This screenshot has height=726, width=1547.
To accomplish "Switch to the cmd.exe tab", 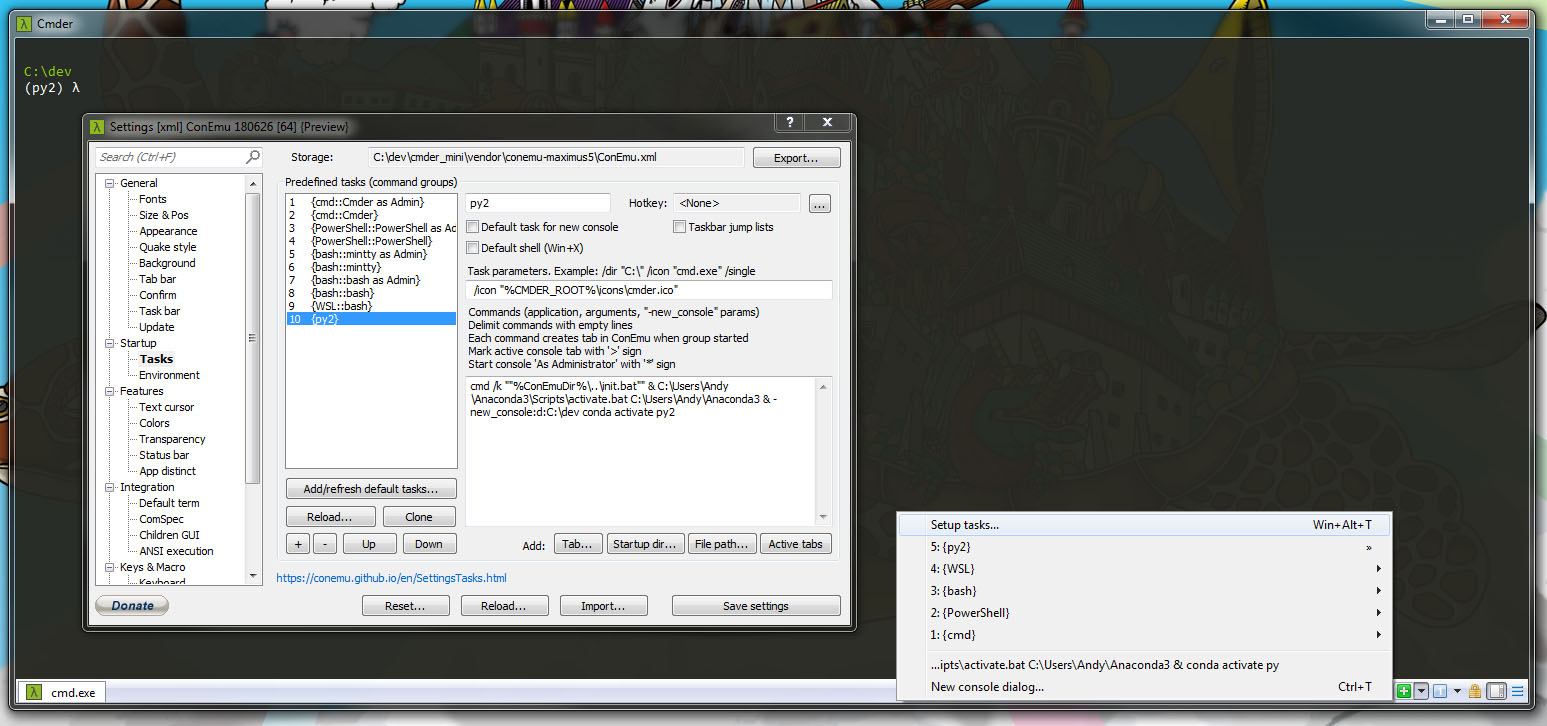I will pos(62,692).
